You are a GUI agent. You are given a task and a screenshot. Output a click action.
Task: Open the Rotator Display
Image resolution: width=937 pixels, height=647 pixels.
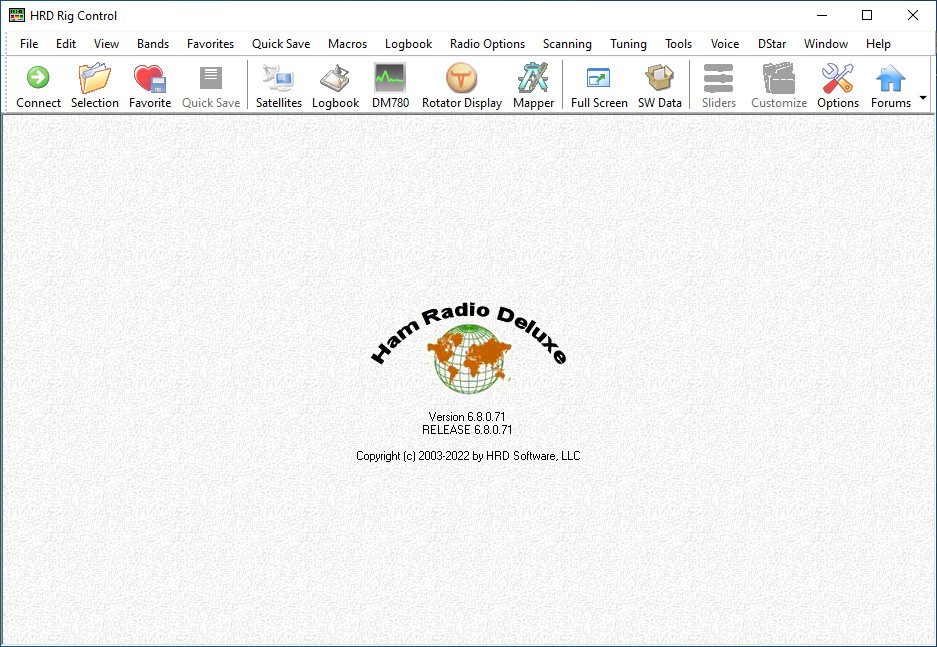461,85
